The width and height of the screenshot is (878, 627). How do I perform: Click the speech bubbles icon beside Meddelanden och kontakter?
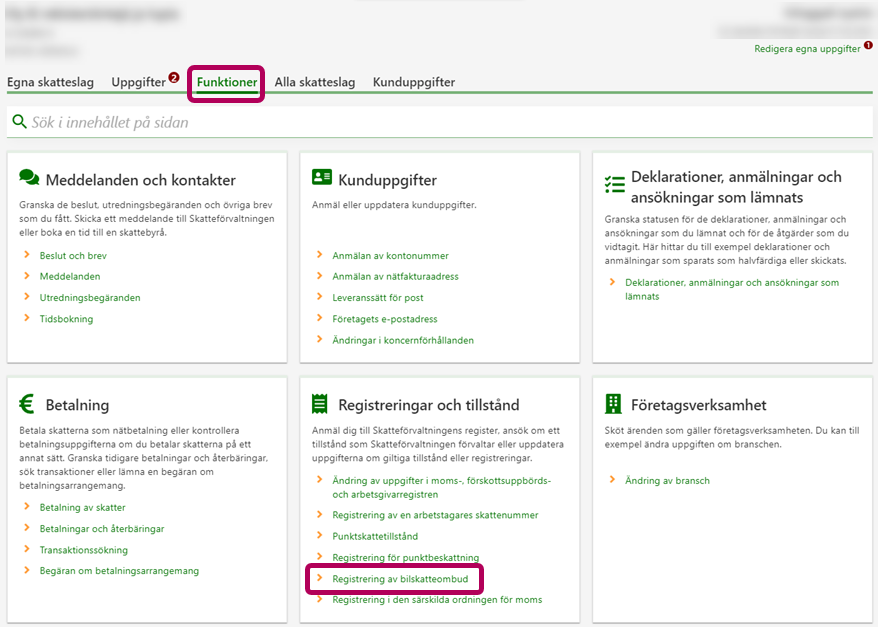click(29, 178)
